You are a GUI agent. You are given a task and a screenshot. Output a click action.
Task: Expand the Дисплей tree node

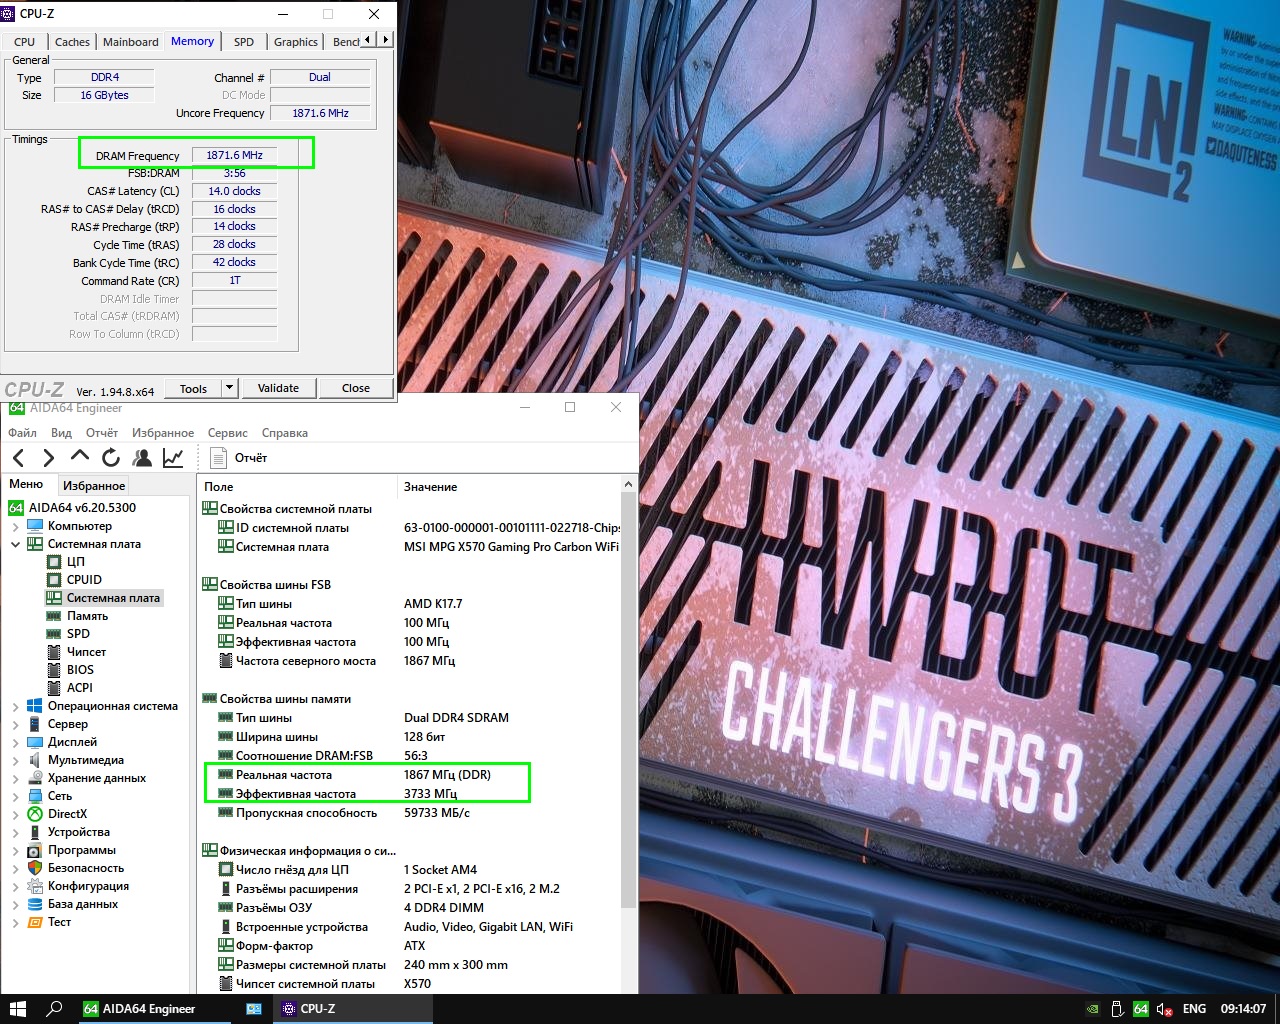[x=15, y=742]
